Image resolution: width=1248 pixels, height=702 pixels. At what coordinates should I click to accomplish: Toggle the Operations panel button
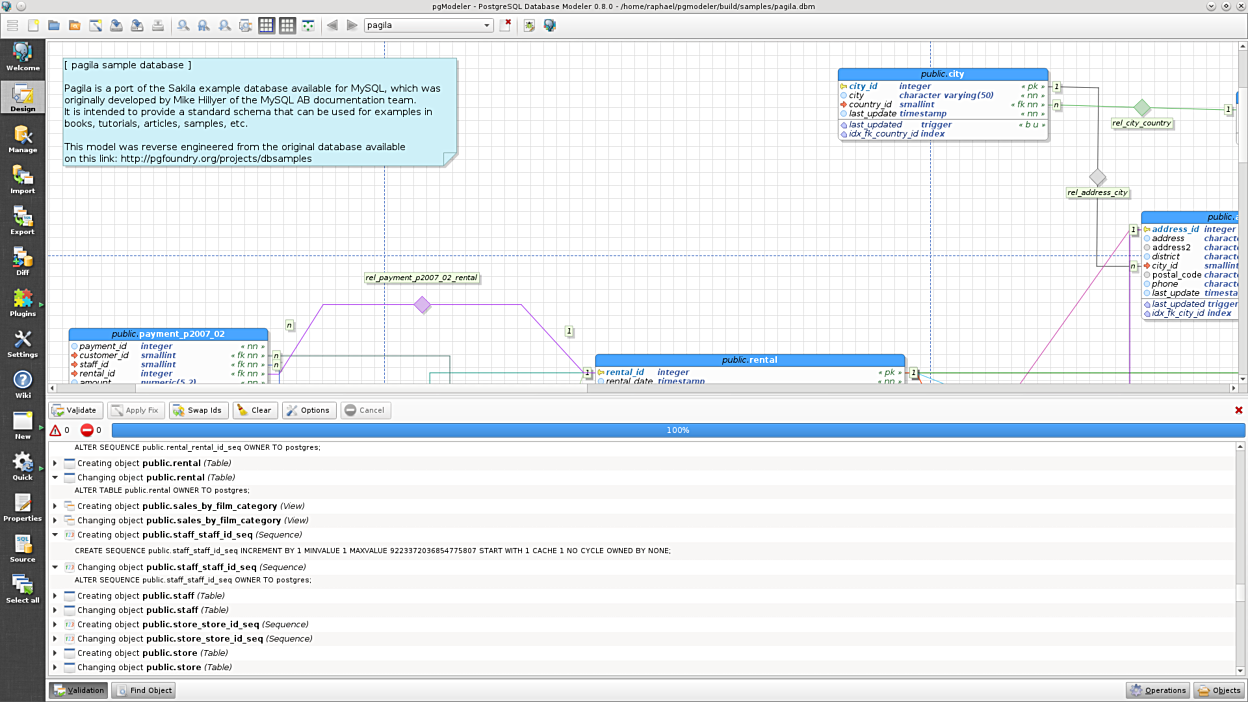1157,690
